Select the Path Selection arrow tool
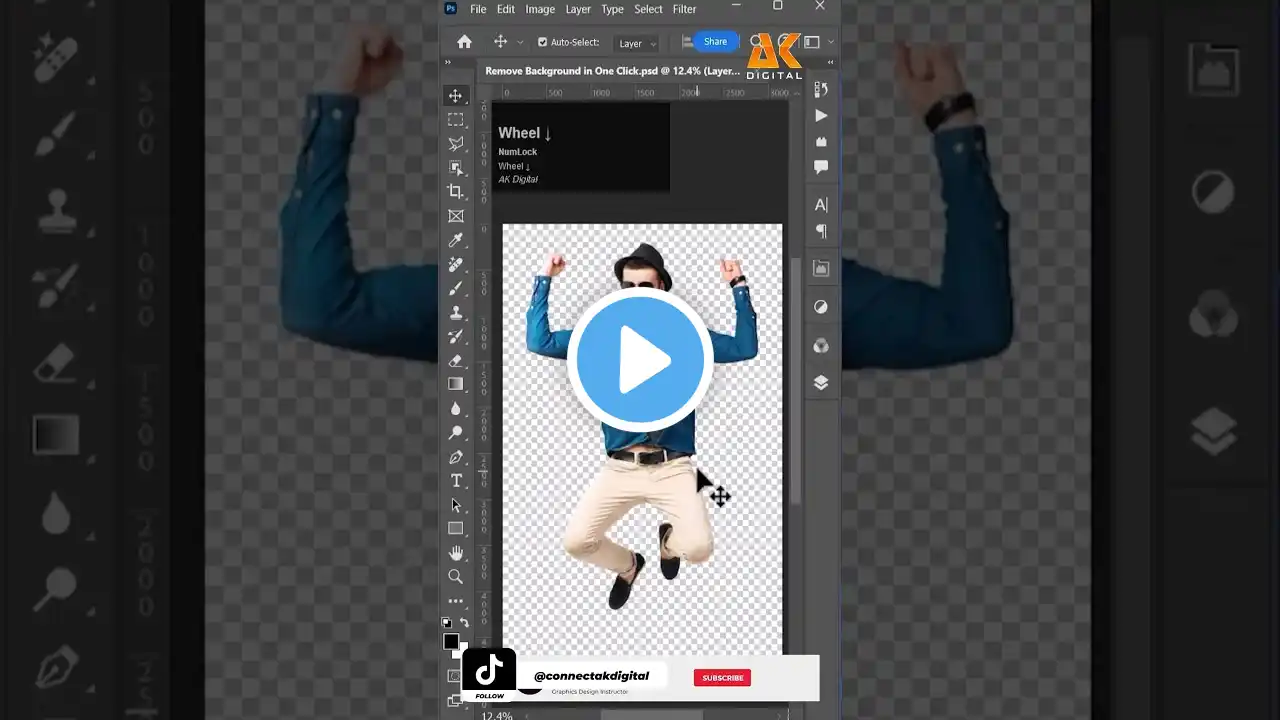 coord(455,505)
